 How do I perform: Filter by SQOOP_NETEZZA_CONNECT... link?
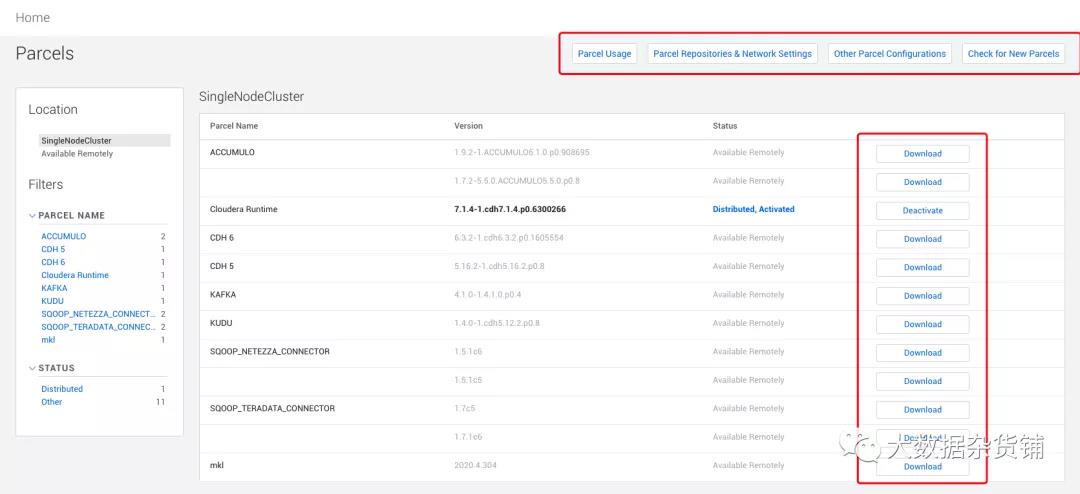(98, 314)
